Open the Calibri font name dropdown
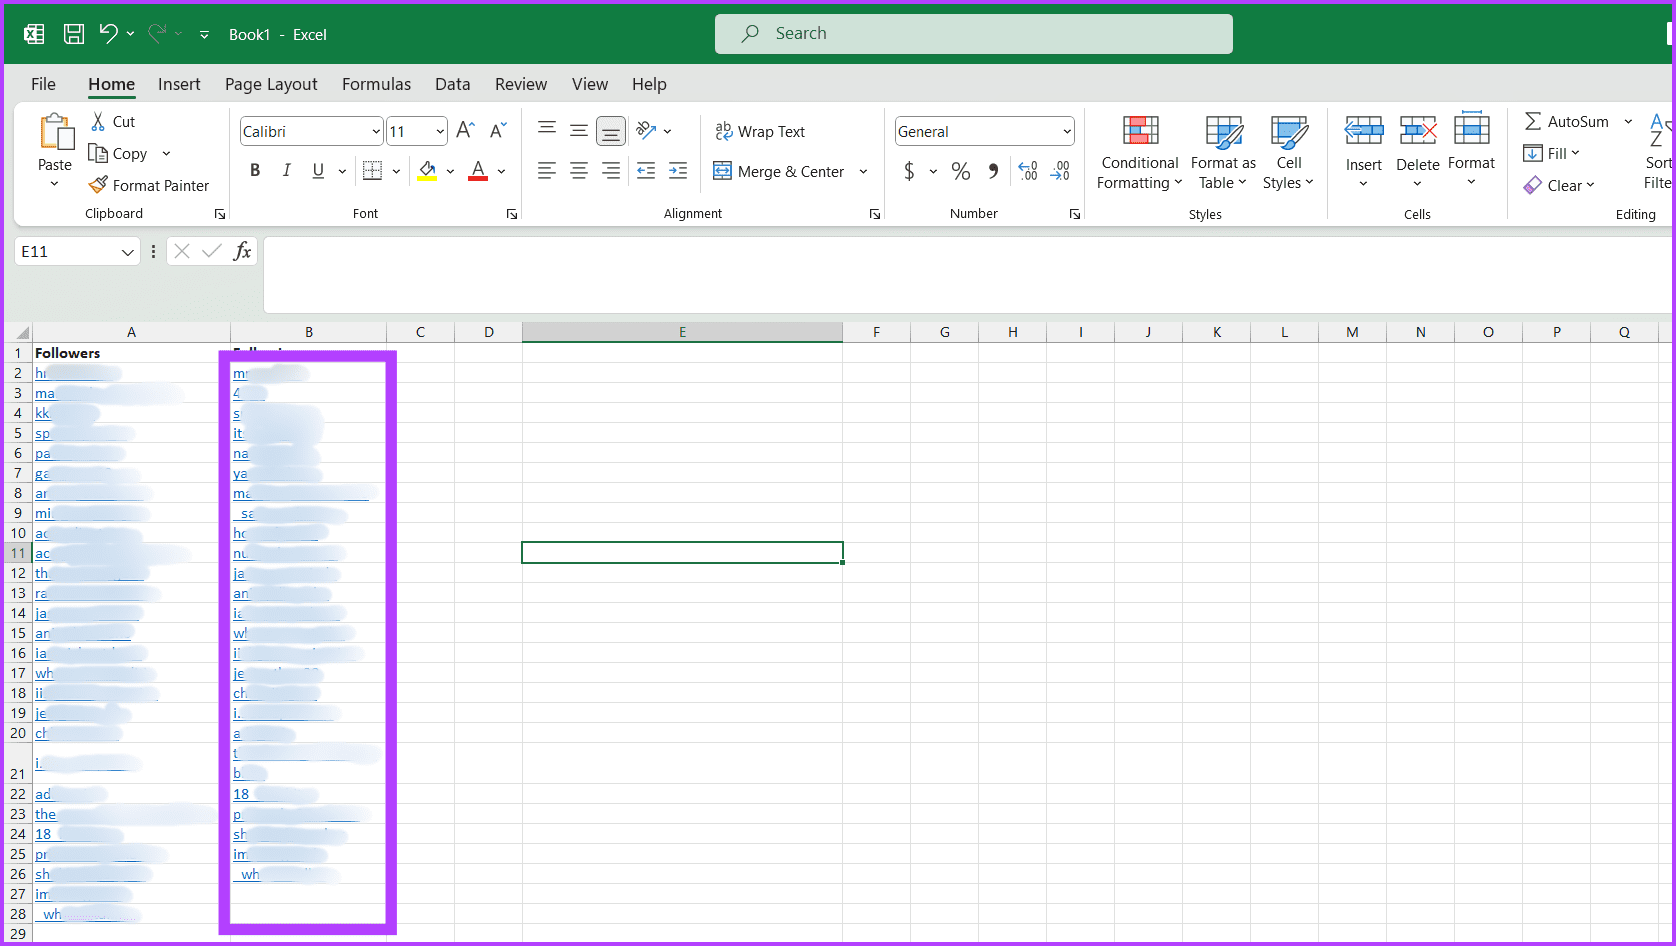Screen dimensions: 1676x946 point(376,131)
